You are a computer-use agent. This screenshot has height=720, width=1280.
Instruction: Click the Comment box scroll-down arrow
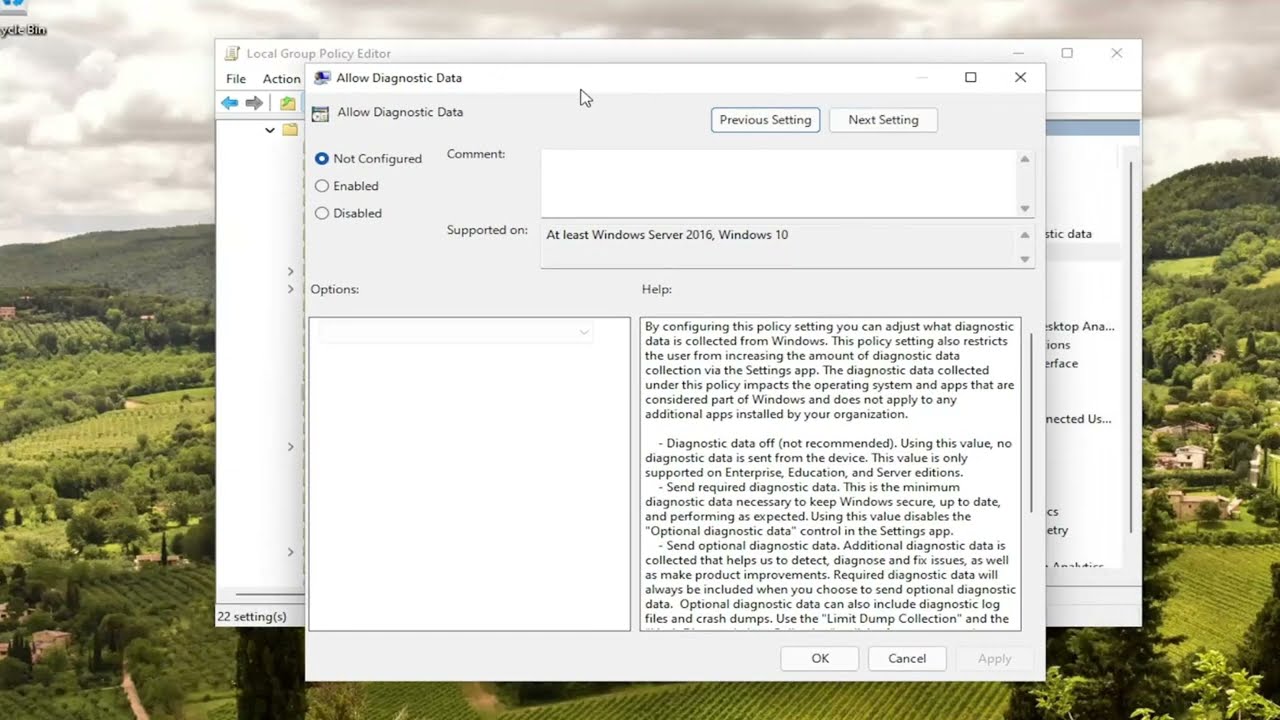click(x=1025, y=208)
